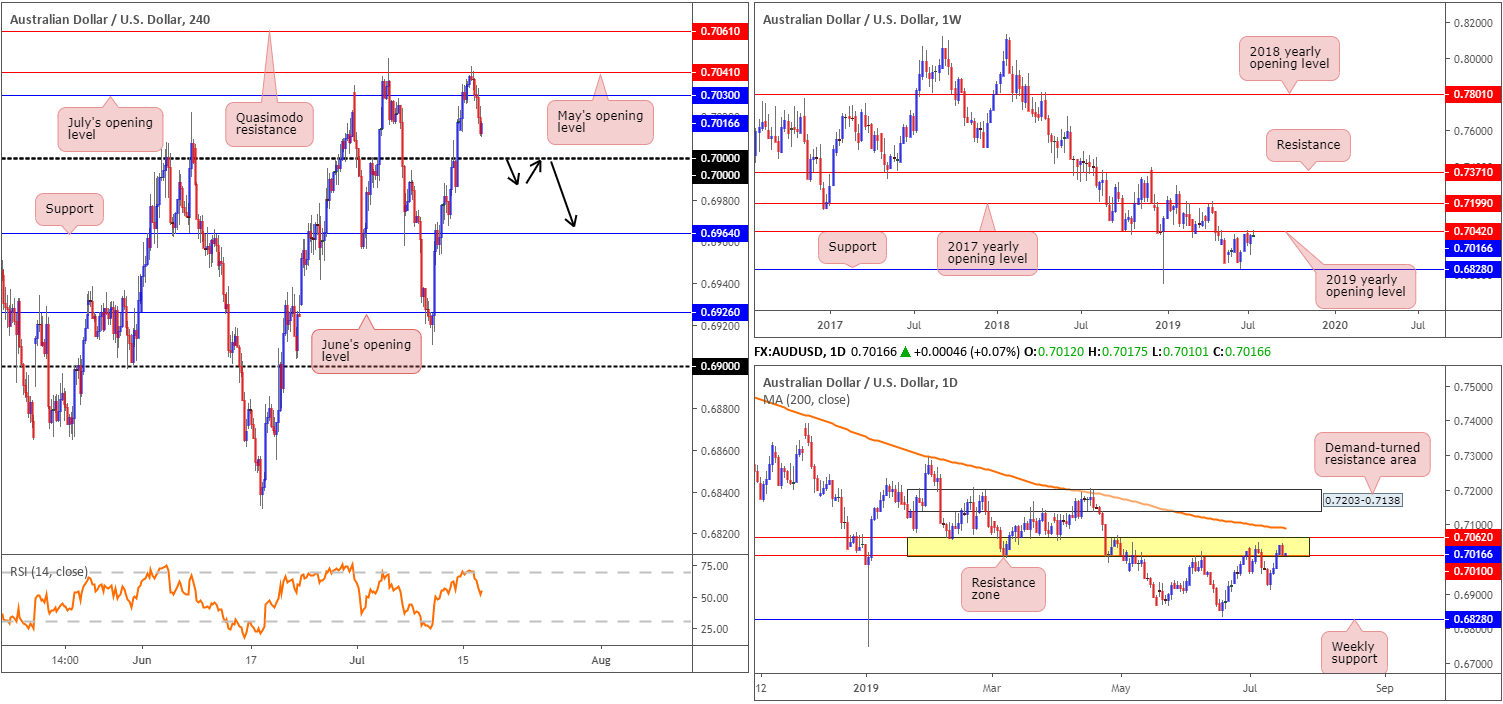
Task: Click the red 0.73710 price label
Action: tap(1474, 172)
